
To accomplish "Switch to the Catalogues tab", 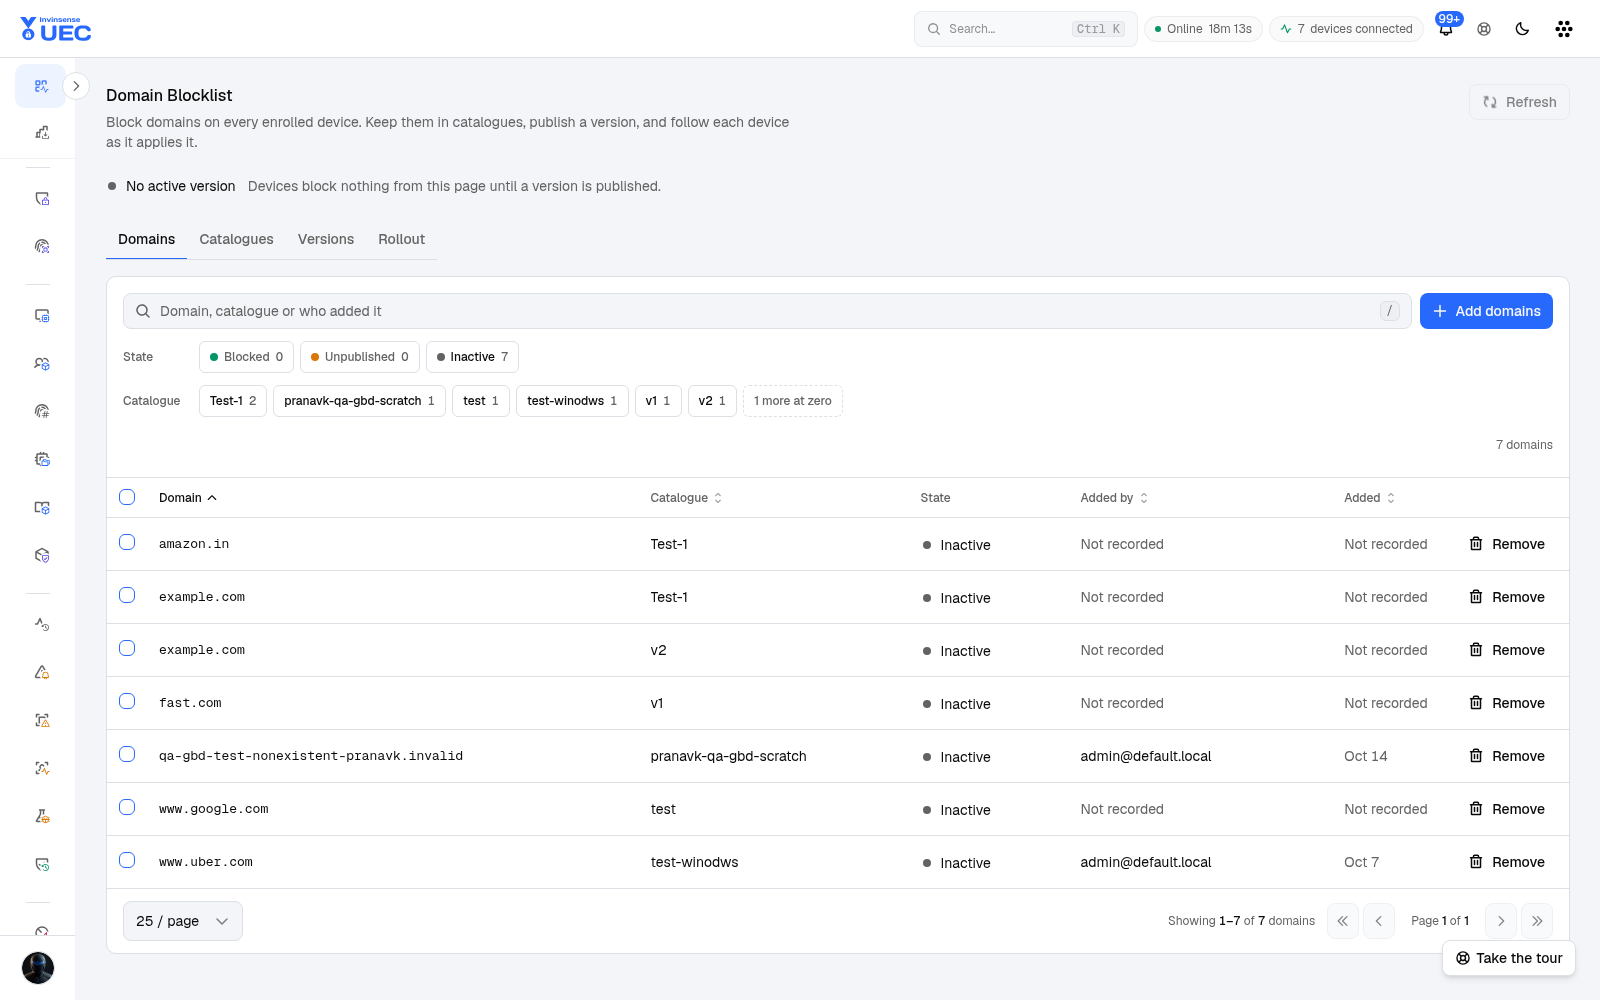I will coord(236,239).
